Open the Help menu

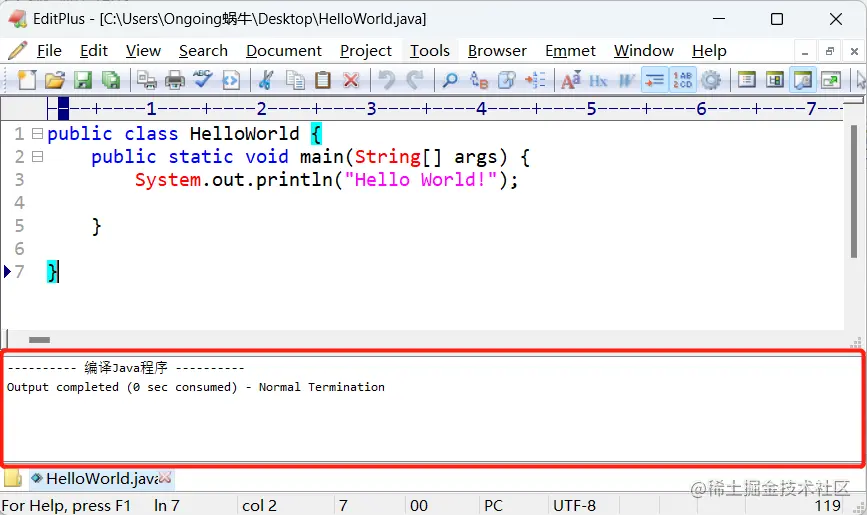click(x=709, y=51)
